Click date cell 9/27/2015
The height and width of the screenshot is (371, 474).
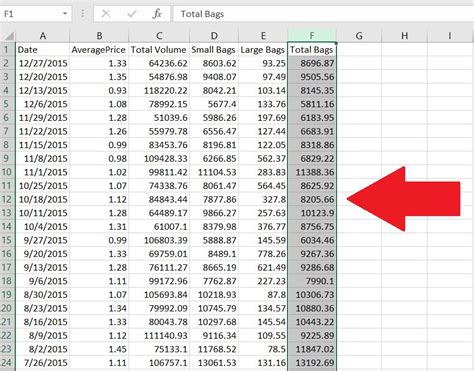[43, 240]
